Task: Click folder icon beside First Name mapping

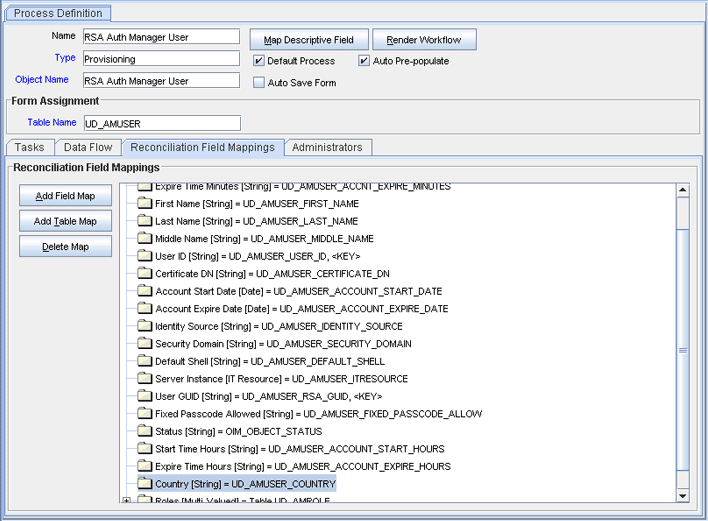Action: (144, 203)
